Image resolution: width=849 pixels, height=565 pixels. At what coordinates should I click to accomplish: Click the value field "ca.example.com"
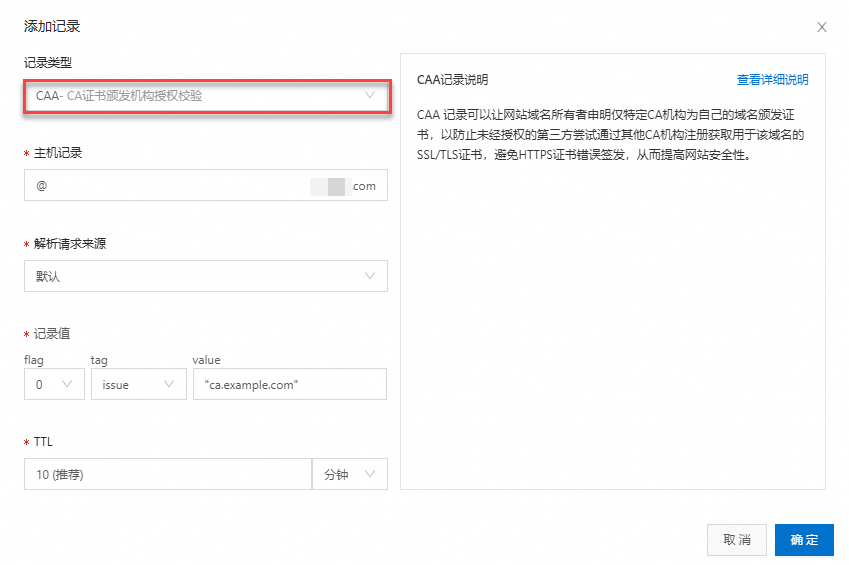coord(290,384)
